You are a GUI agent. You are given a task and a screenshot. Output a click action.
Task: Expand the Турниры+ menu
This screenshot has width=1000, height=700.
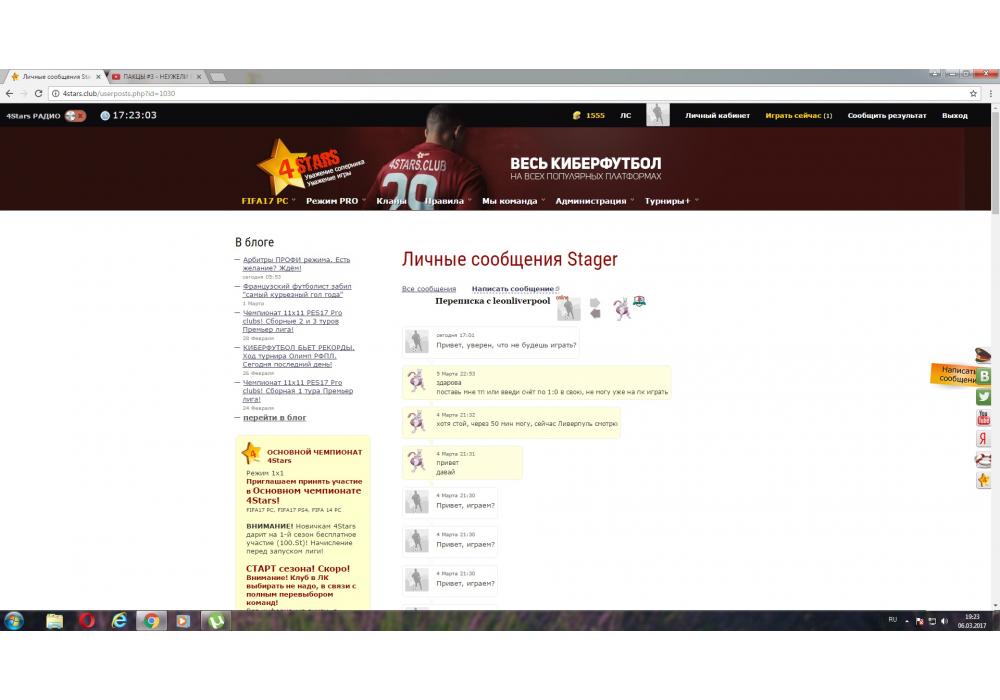(x=672, y=201)
